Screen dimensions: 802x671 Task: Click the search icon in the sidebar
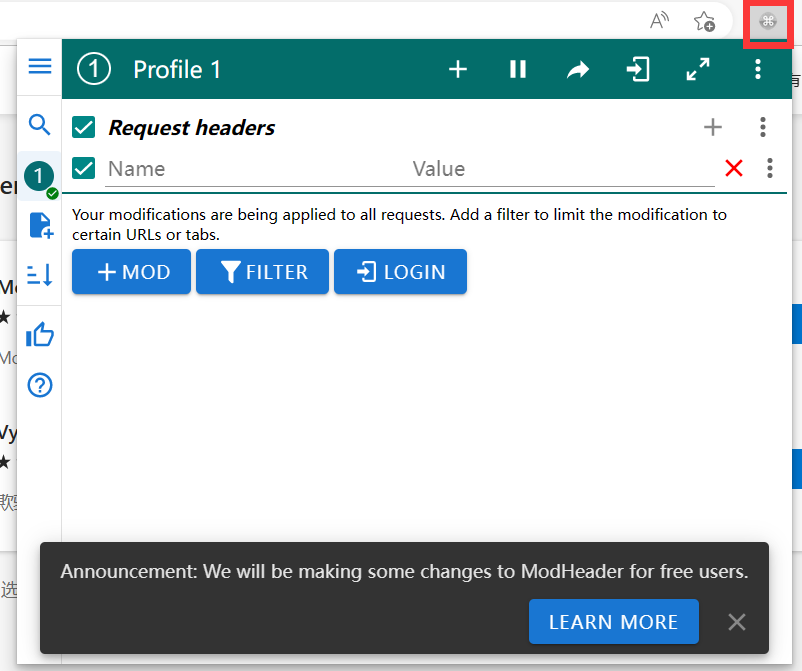coord(39,124)
